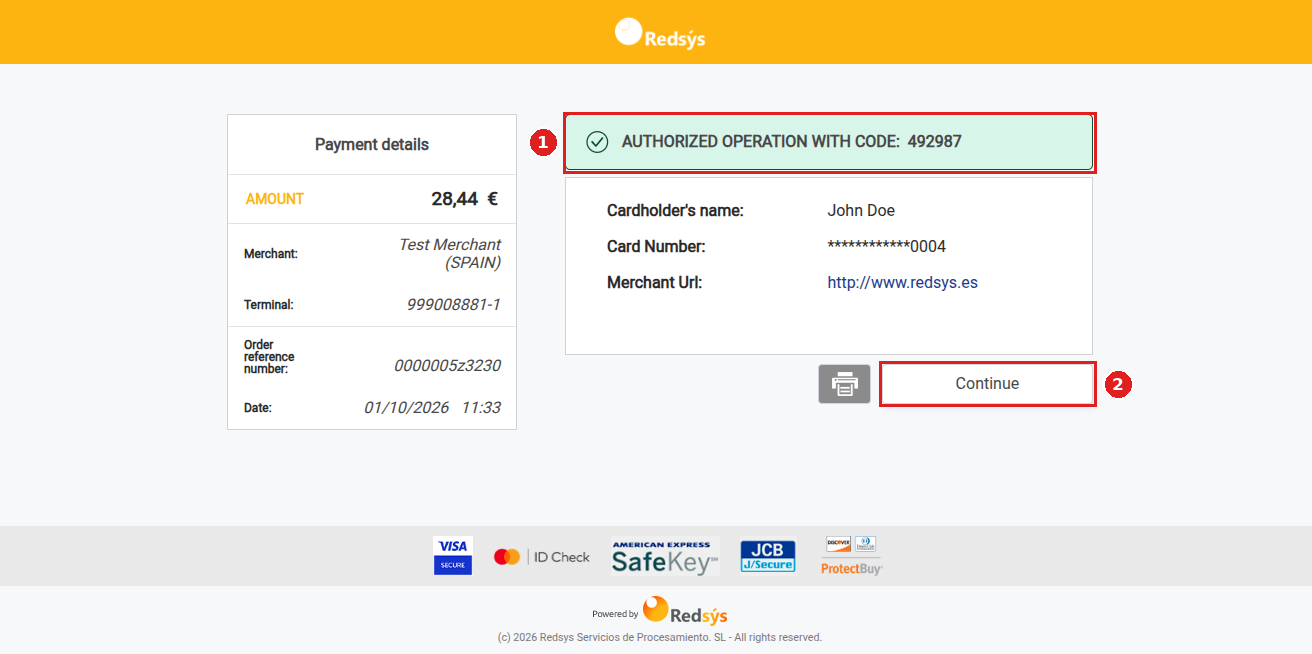Click the Visa Secure logo
The image size is (1312, 654).
(x=452, y=556)
